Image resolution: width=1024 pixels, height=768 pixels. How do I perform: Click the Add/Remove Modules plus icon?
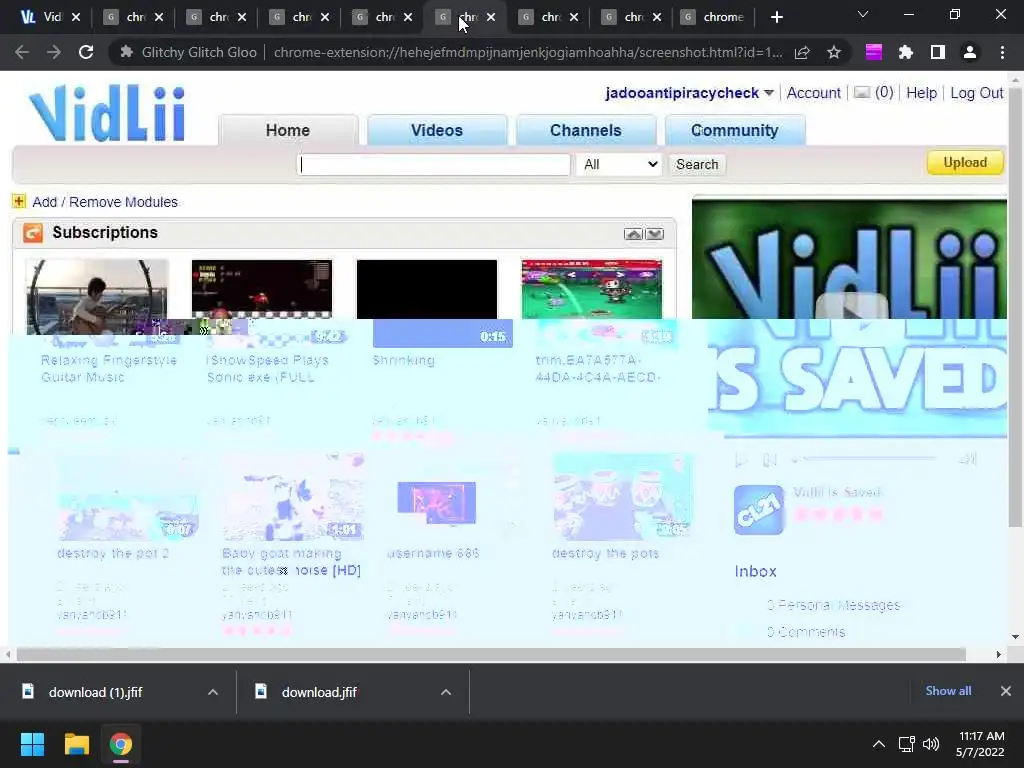tap(19, 201)
